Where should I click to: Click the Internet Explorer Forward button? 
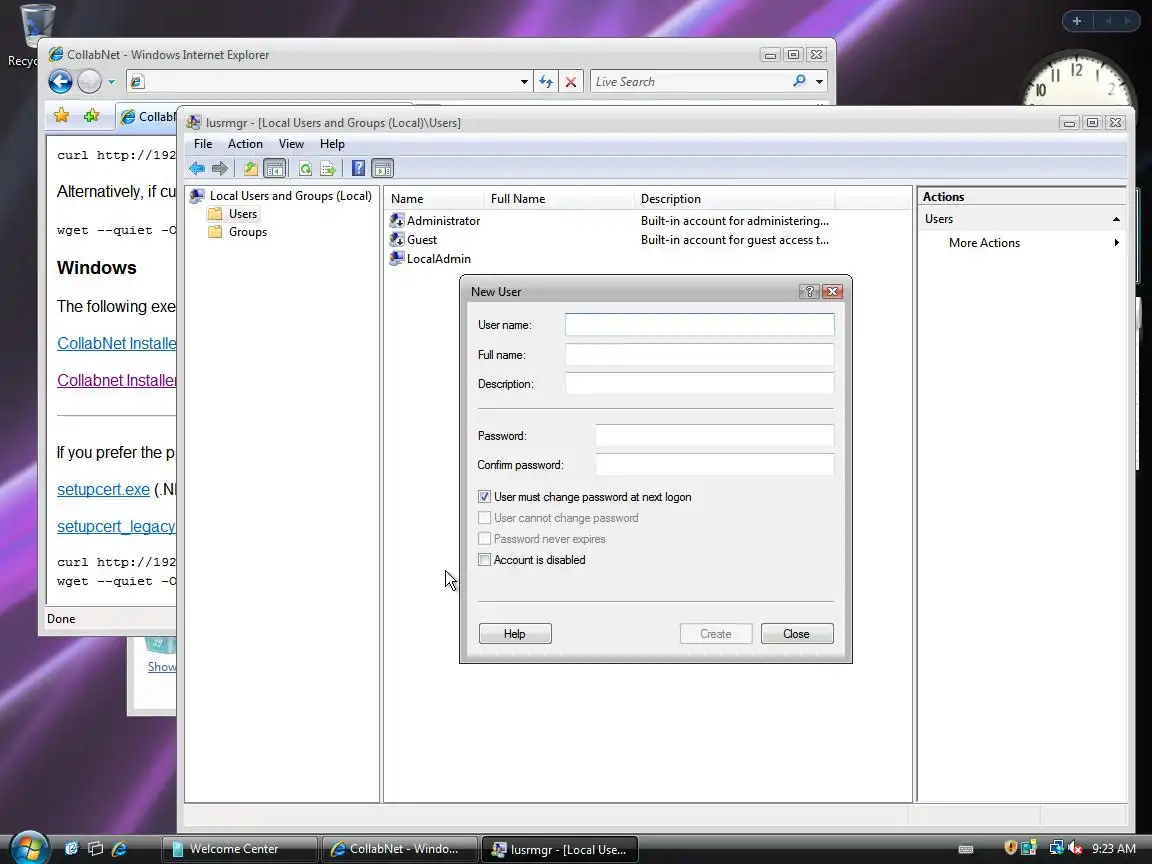coord(89,81)
